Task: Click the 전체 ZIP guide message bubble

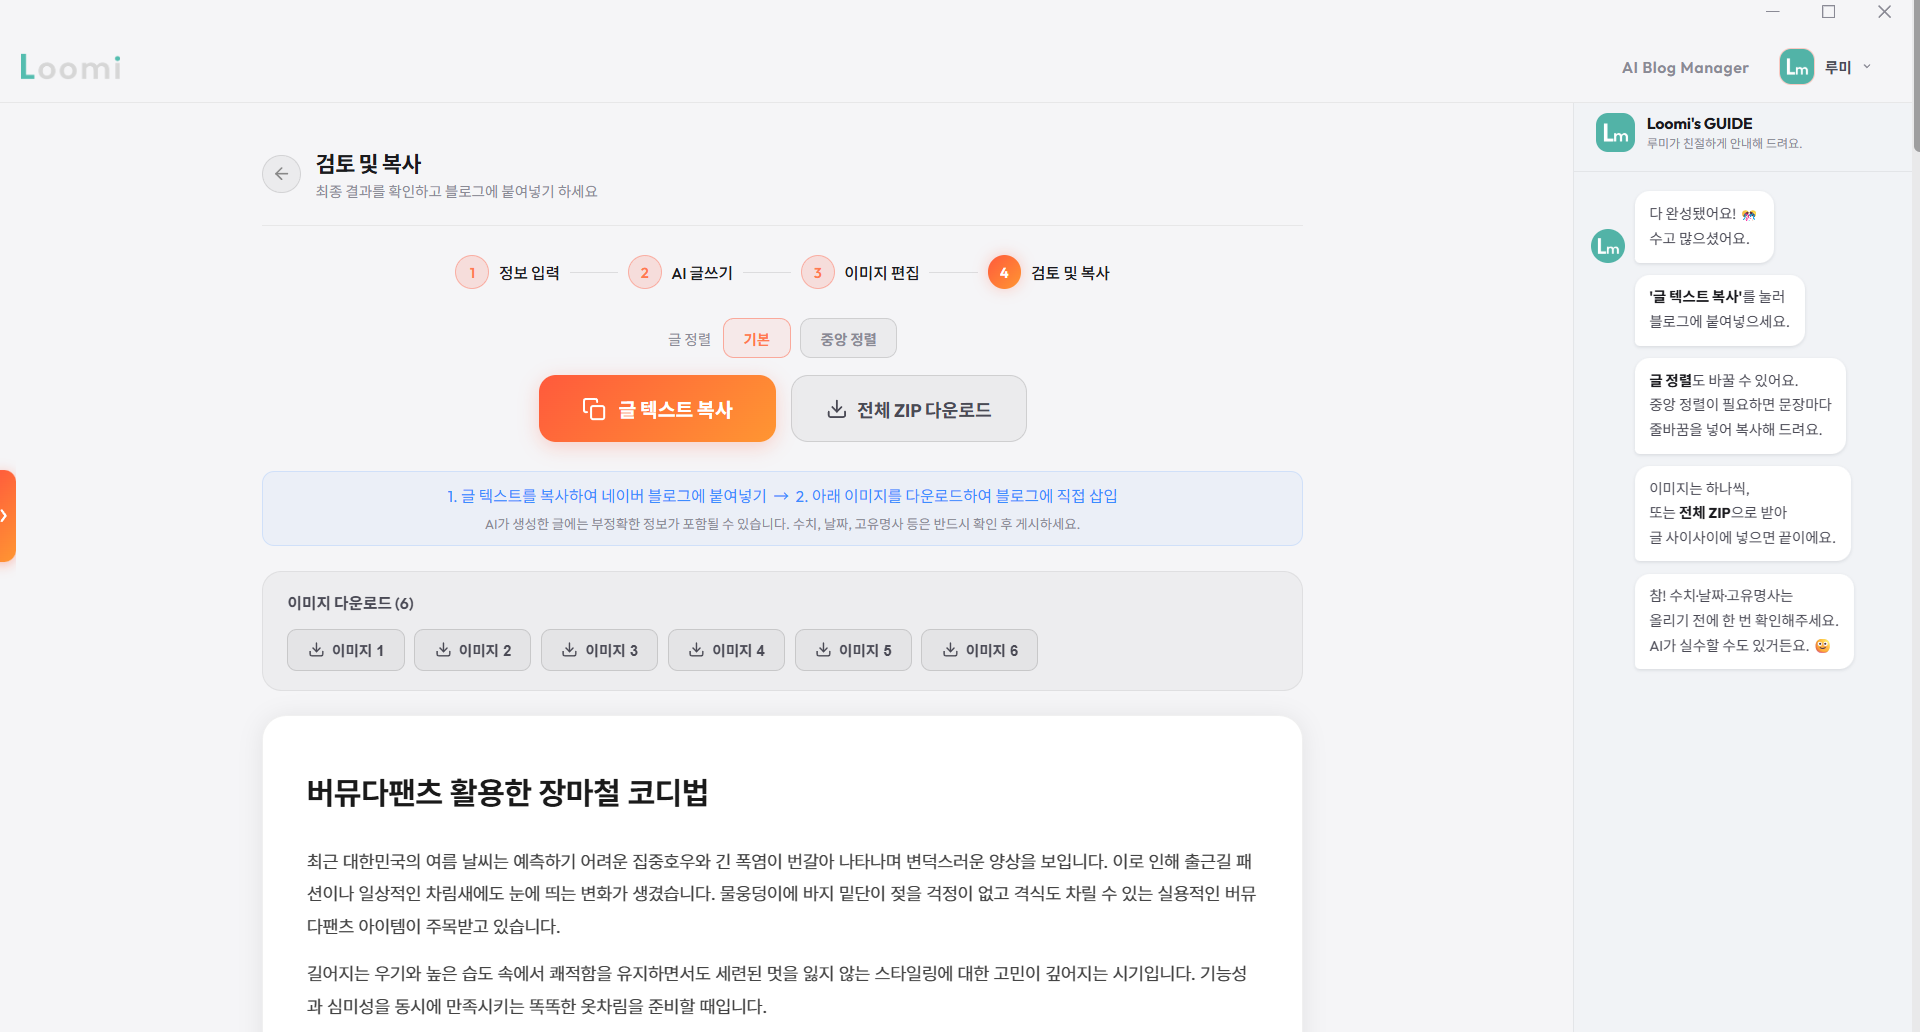Action: [x=1742, y=513]
